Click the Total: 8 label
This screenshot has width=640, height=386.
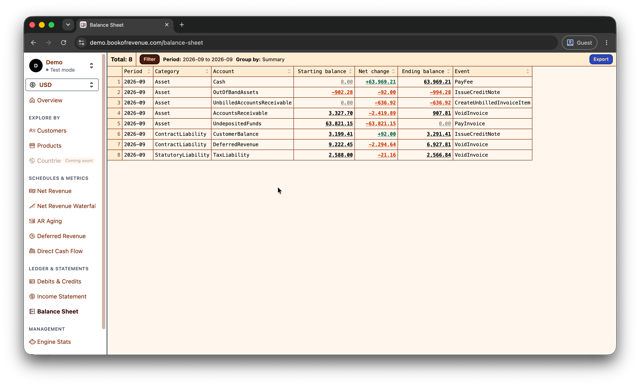coord(121,60)
